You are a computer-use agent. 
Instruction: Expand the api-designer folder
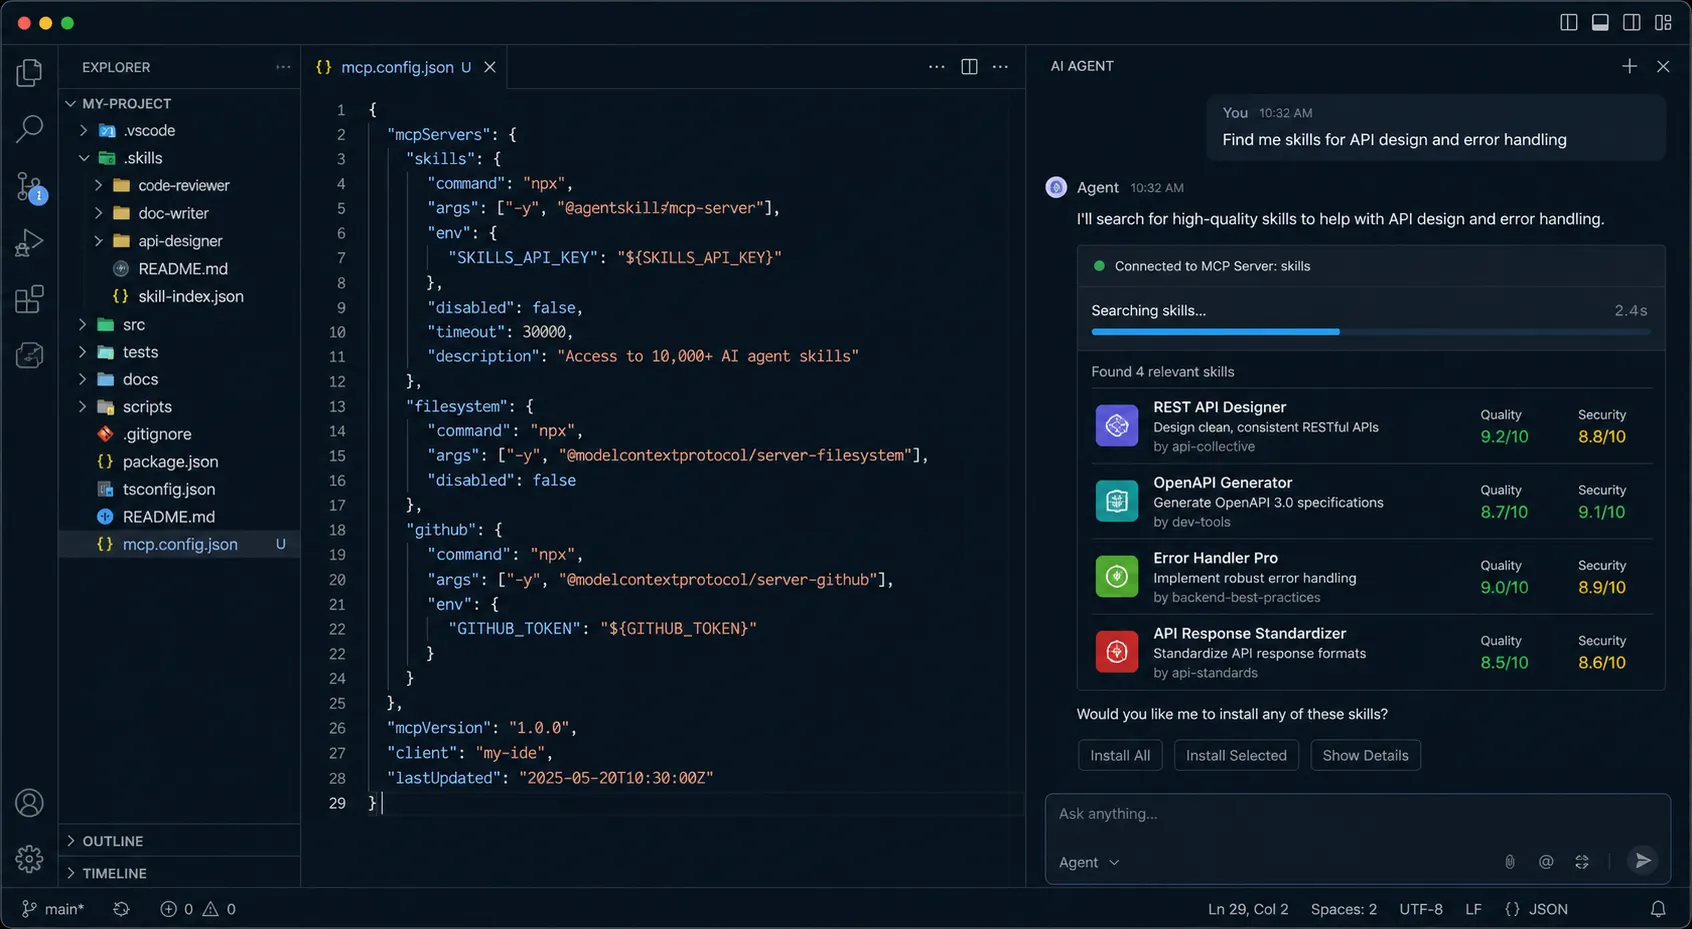99,241
